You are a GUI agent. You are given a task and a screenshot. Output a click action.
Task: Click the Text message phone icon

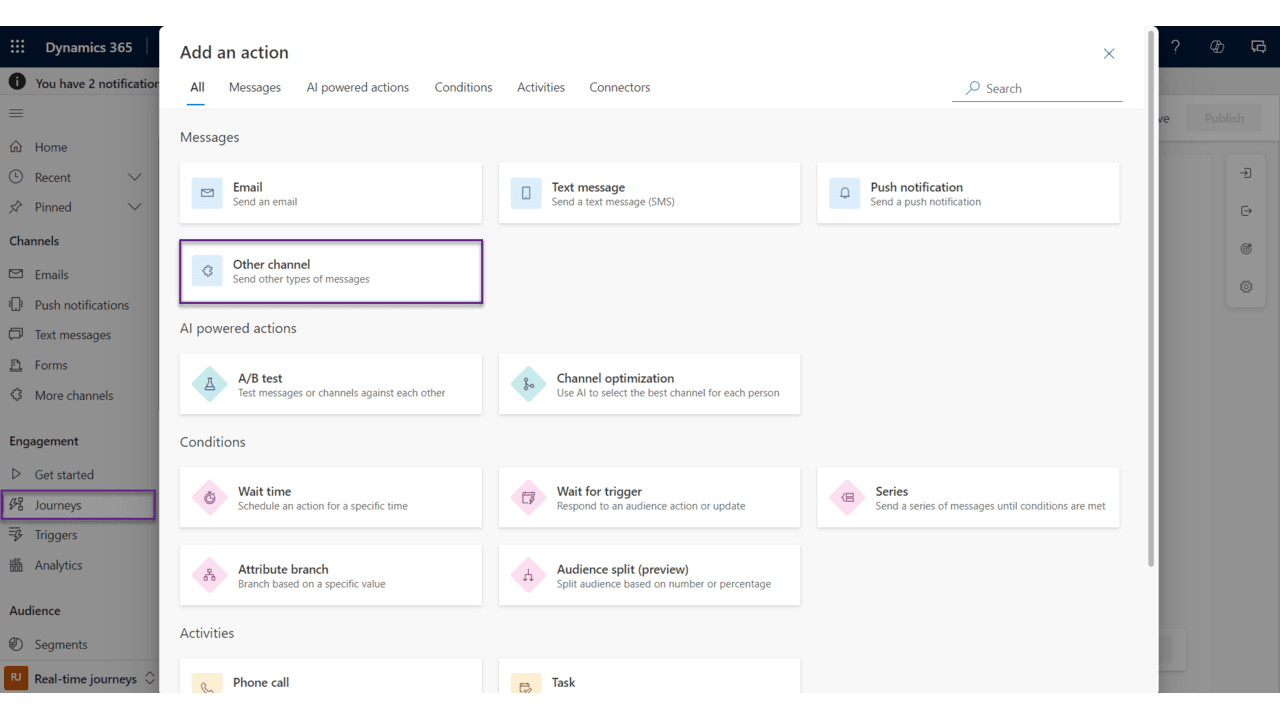pyautogui.click(x=526, y=193)
